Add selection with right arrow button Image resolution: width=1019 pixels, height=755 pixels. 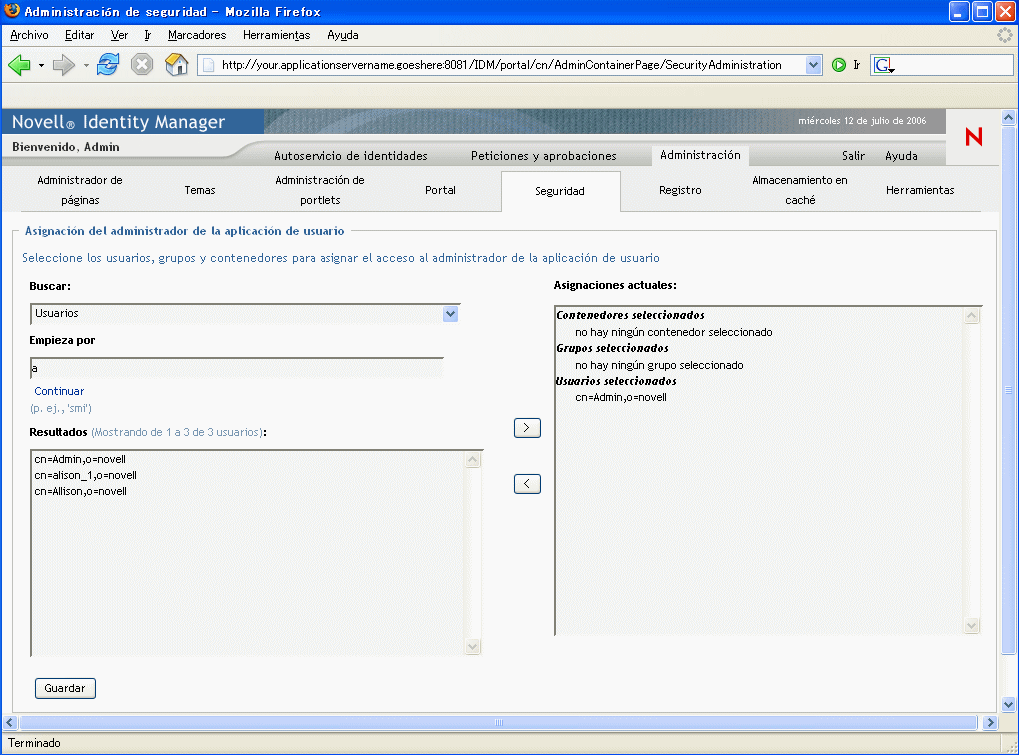[527, 428]
